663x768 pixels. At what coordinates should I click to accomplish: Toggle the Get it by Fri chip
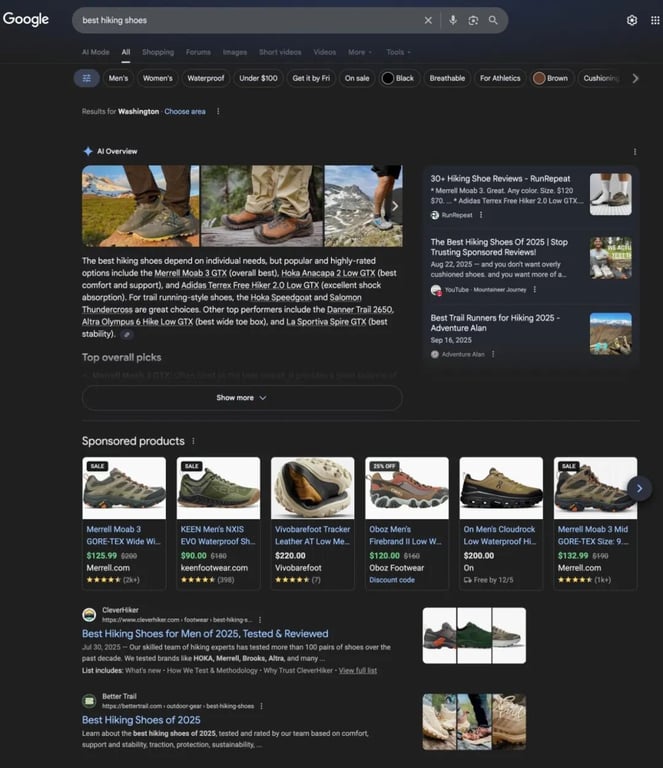point(311,78)
